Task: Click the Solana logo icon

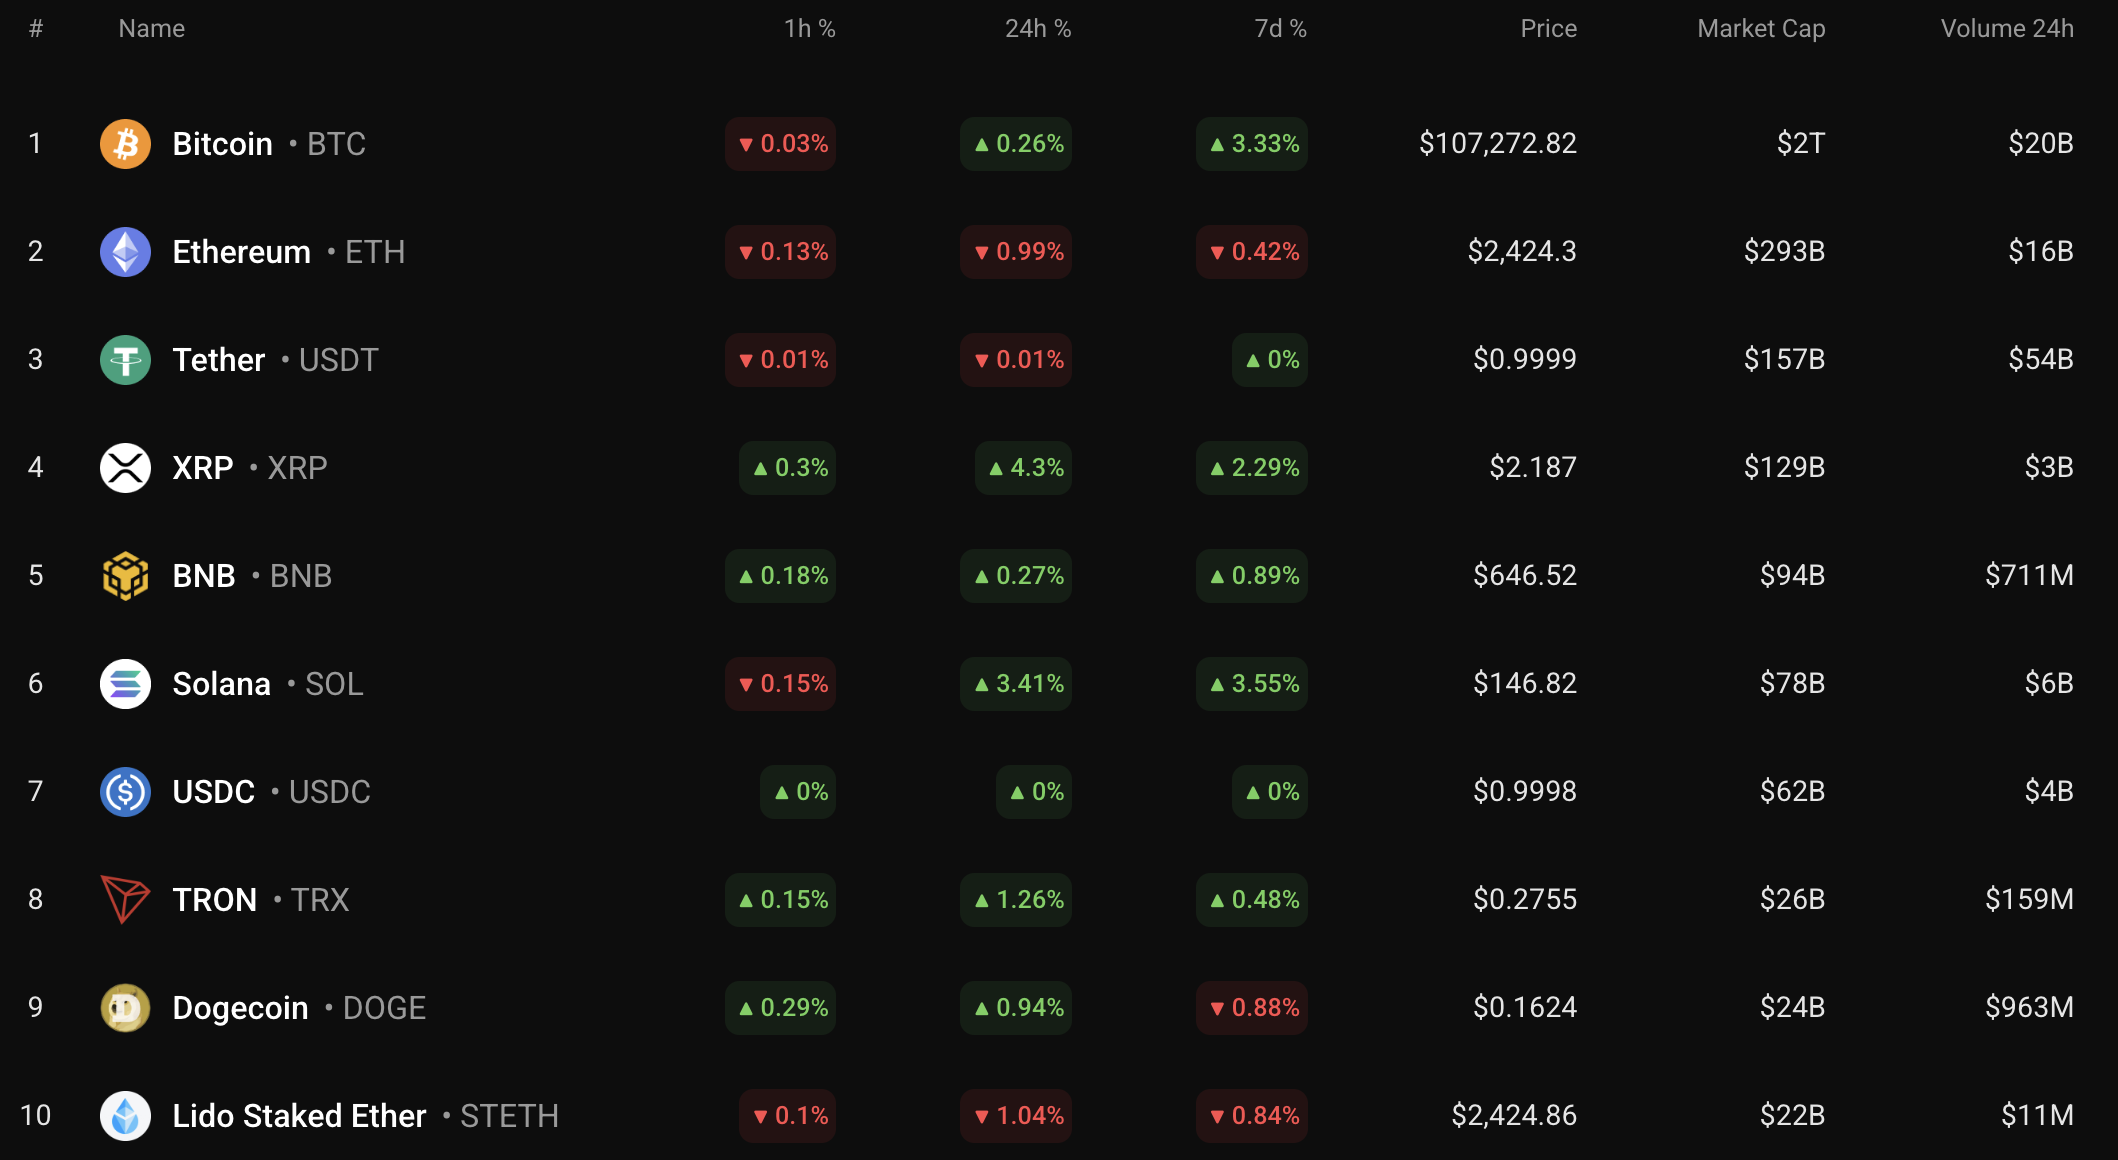Action: point(125,684)
